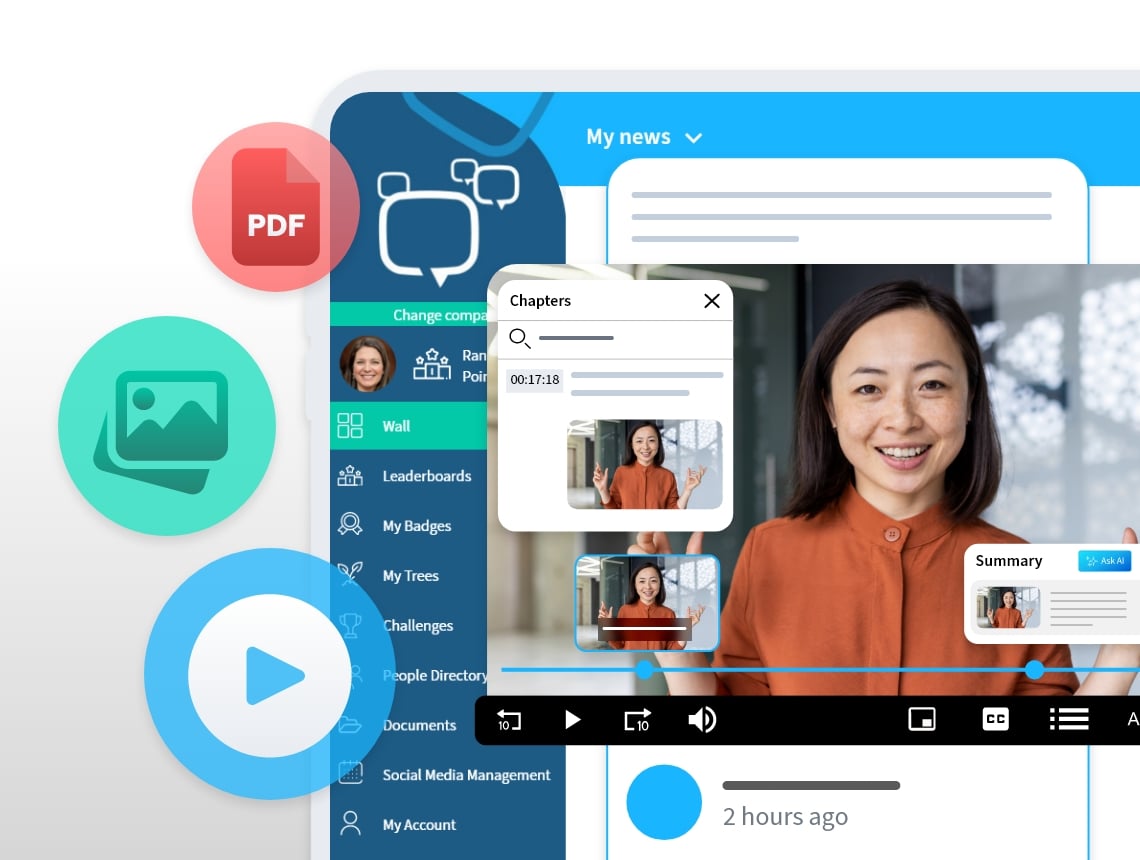
Task: Click the Chapters panel title
Action: pos(540,301)
